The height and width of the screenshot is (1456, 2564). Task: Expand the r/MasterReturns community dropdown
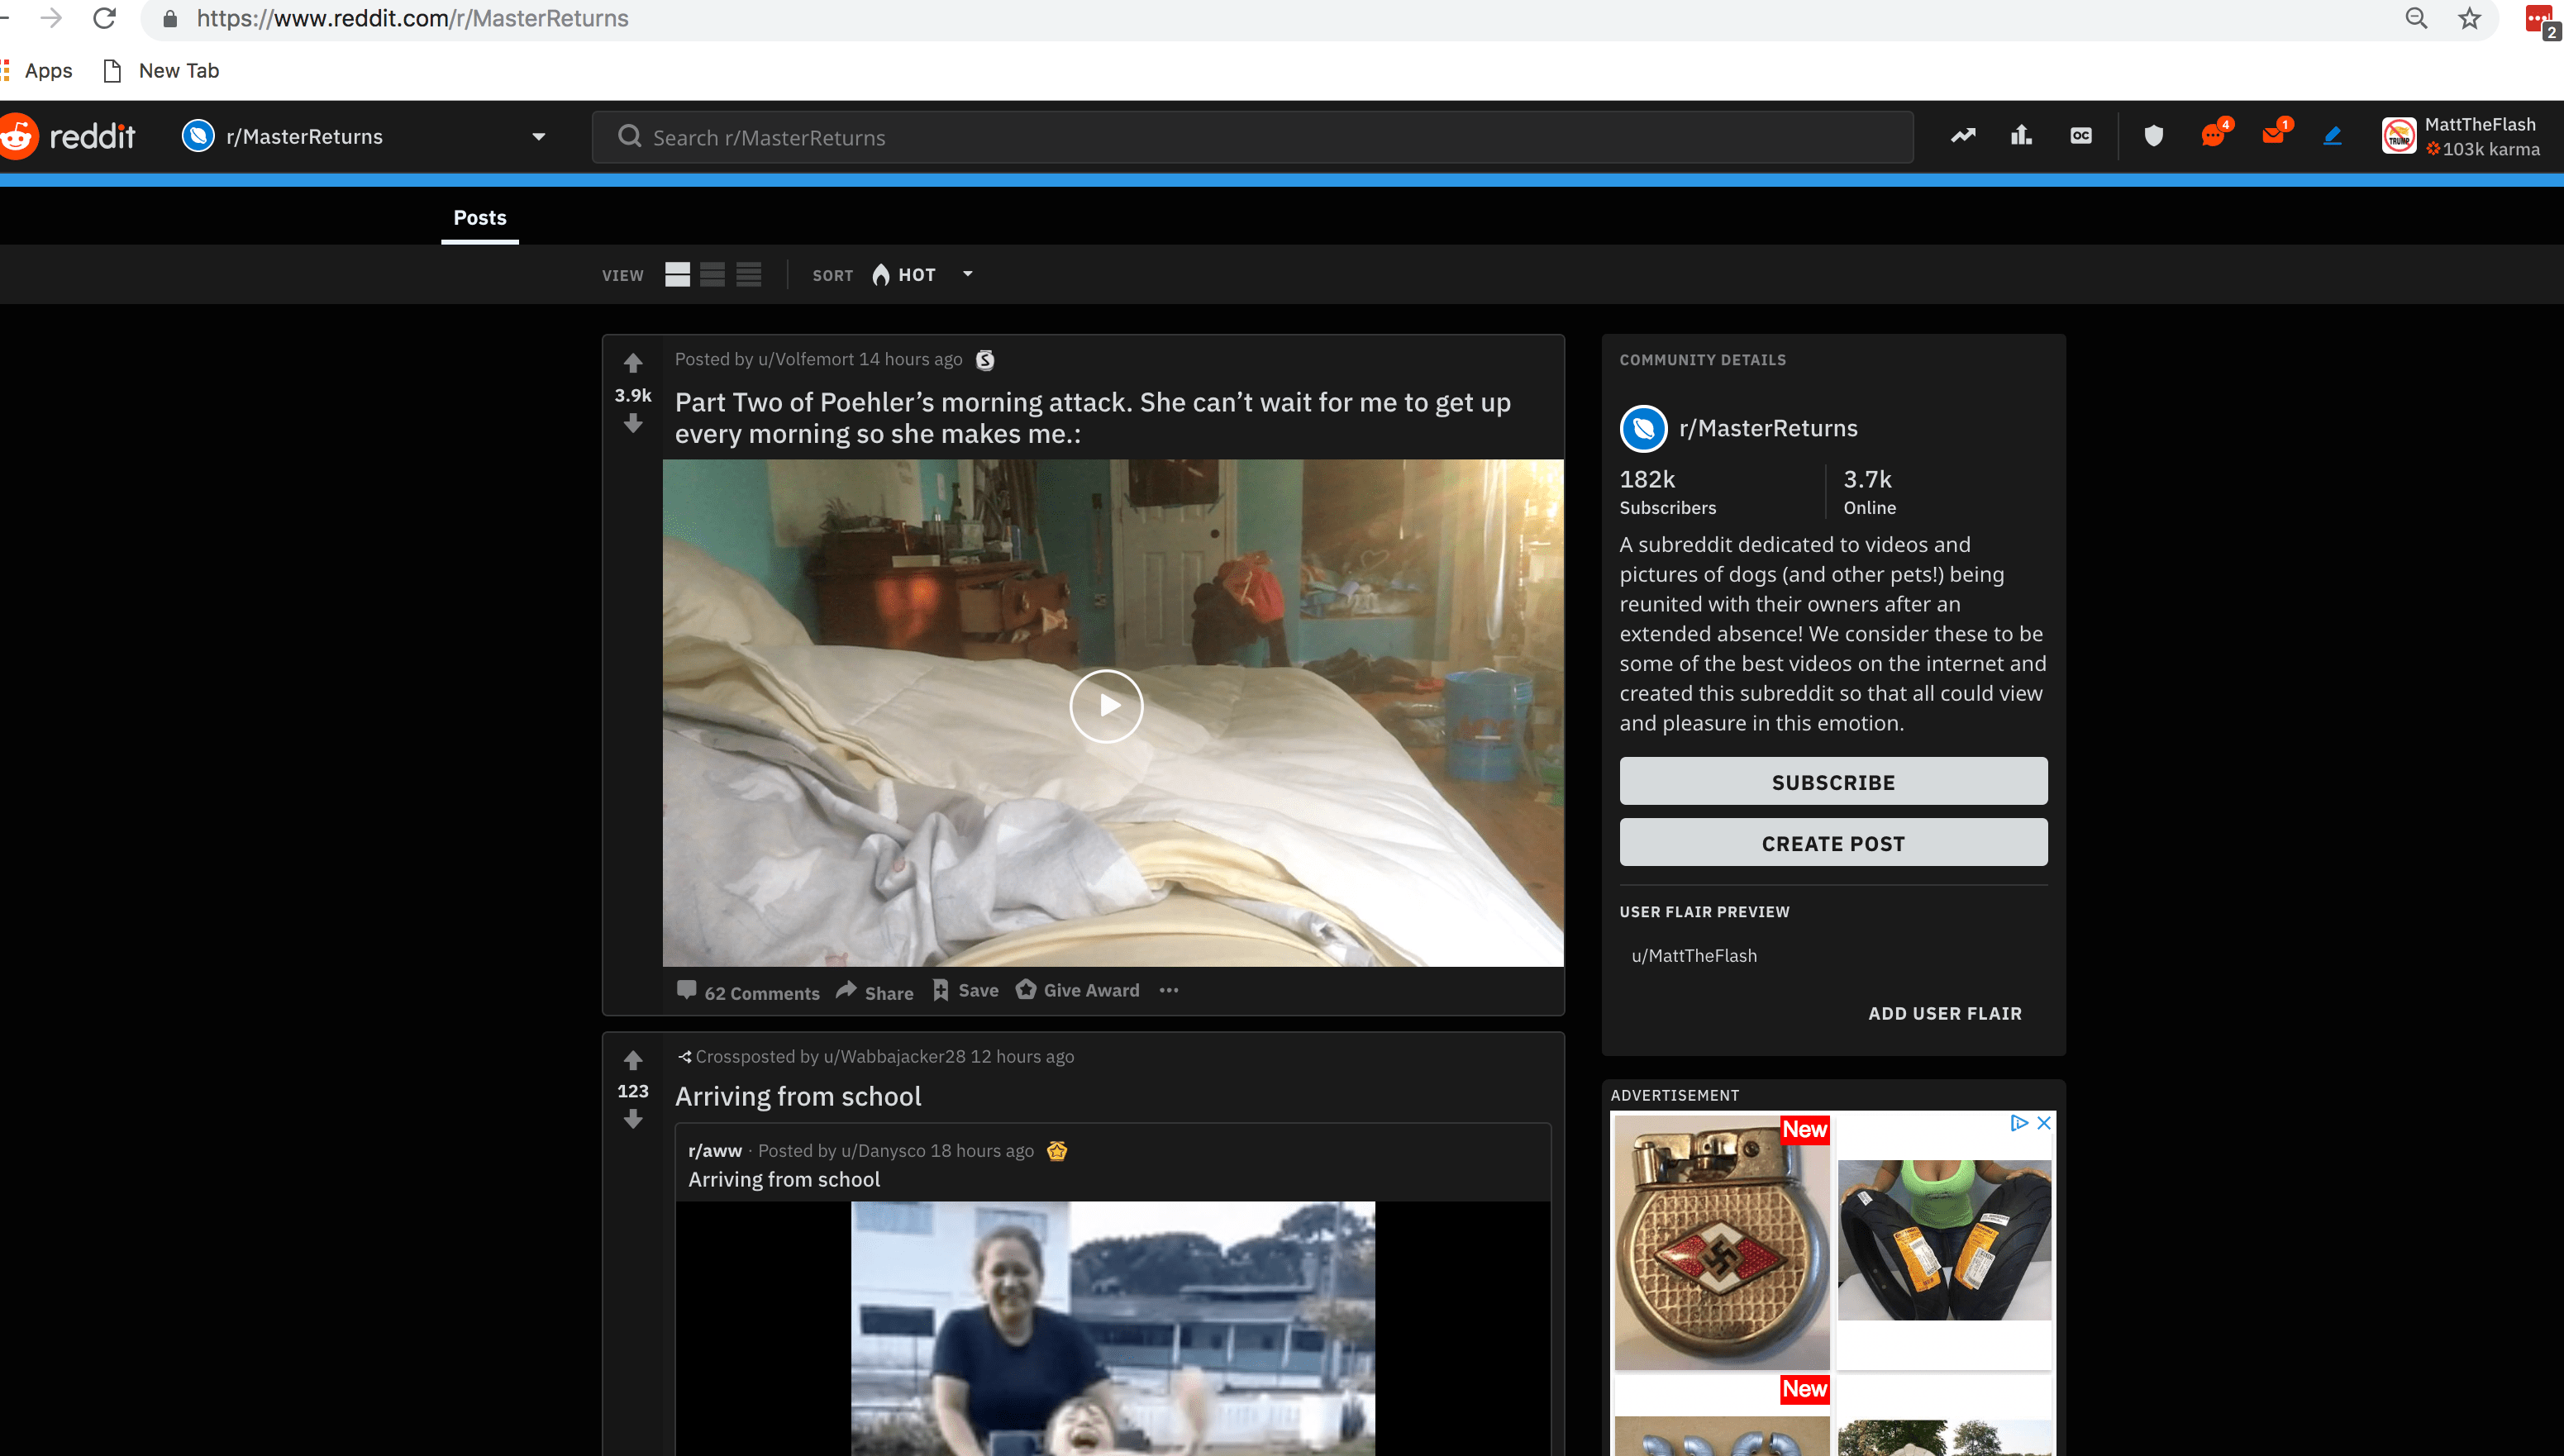538,137
